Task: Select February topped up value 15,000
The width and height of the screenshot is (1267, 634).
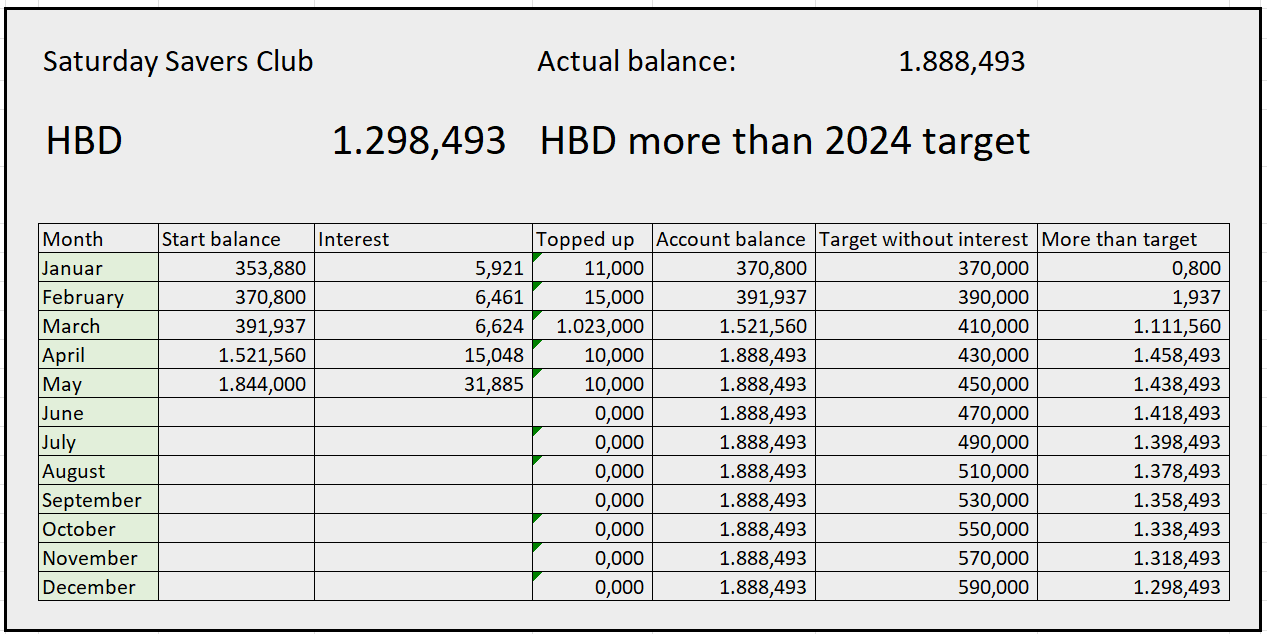Action: click(x=592, y=296)
